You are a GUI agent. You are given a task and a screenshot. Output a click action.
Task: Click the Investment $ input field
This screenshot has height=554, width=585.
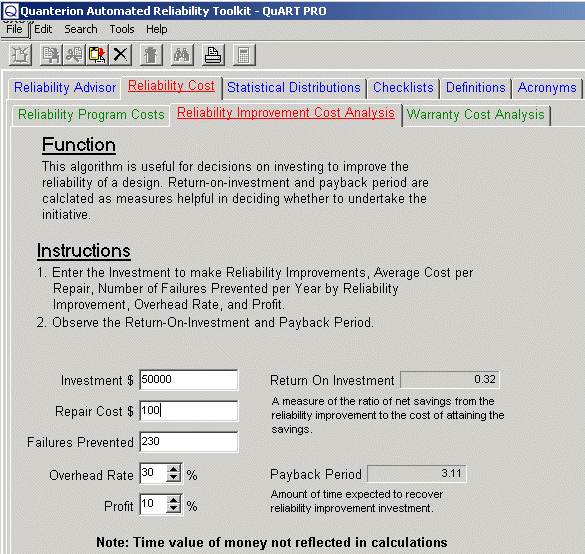pos(189,380)
